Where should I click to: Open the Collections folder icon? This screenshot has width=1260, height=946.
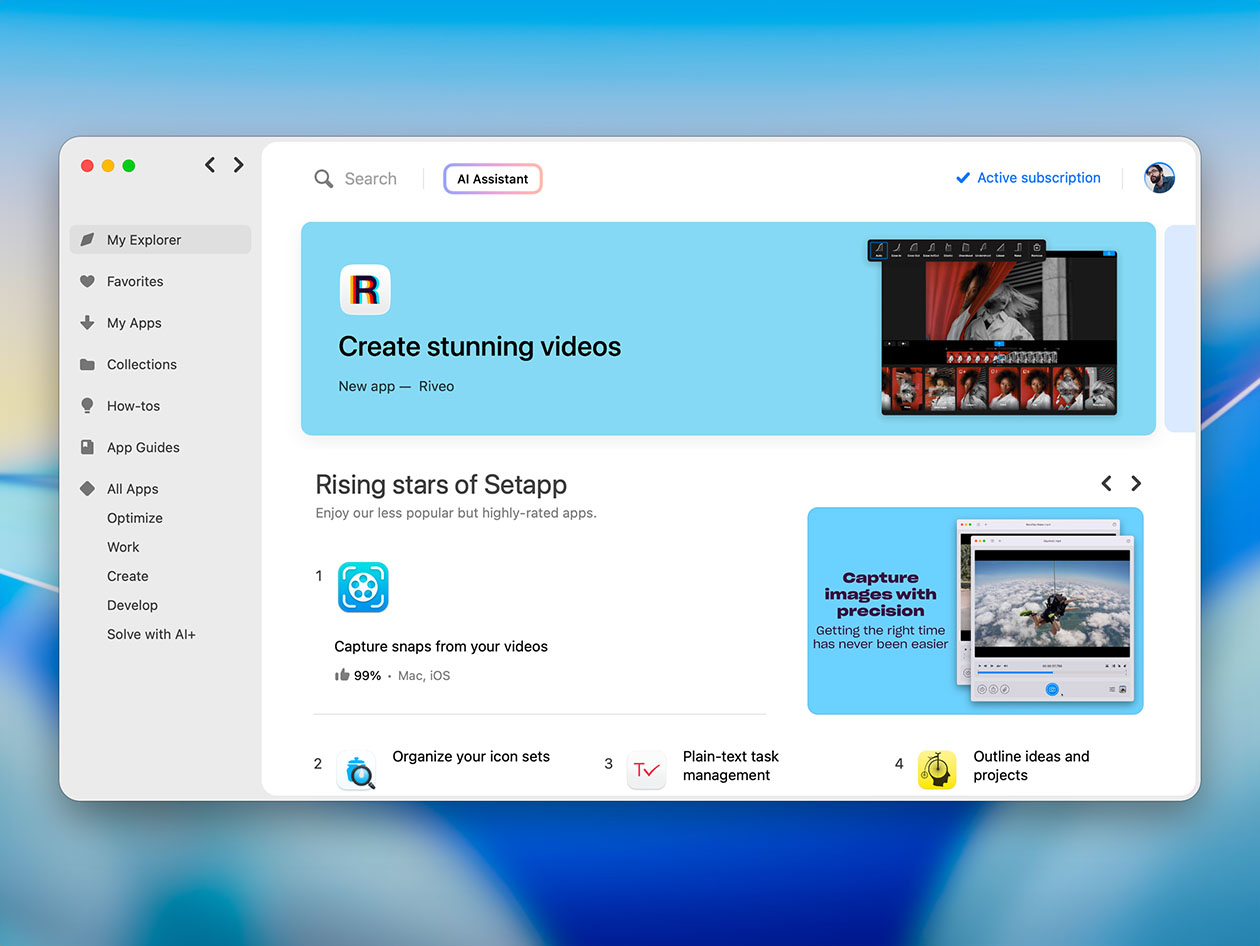coord(88,364)
